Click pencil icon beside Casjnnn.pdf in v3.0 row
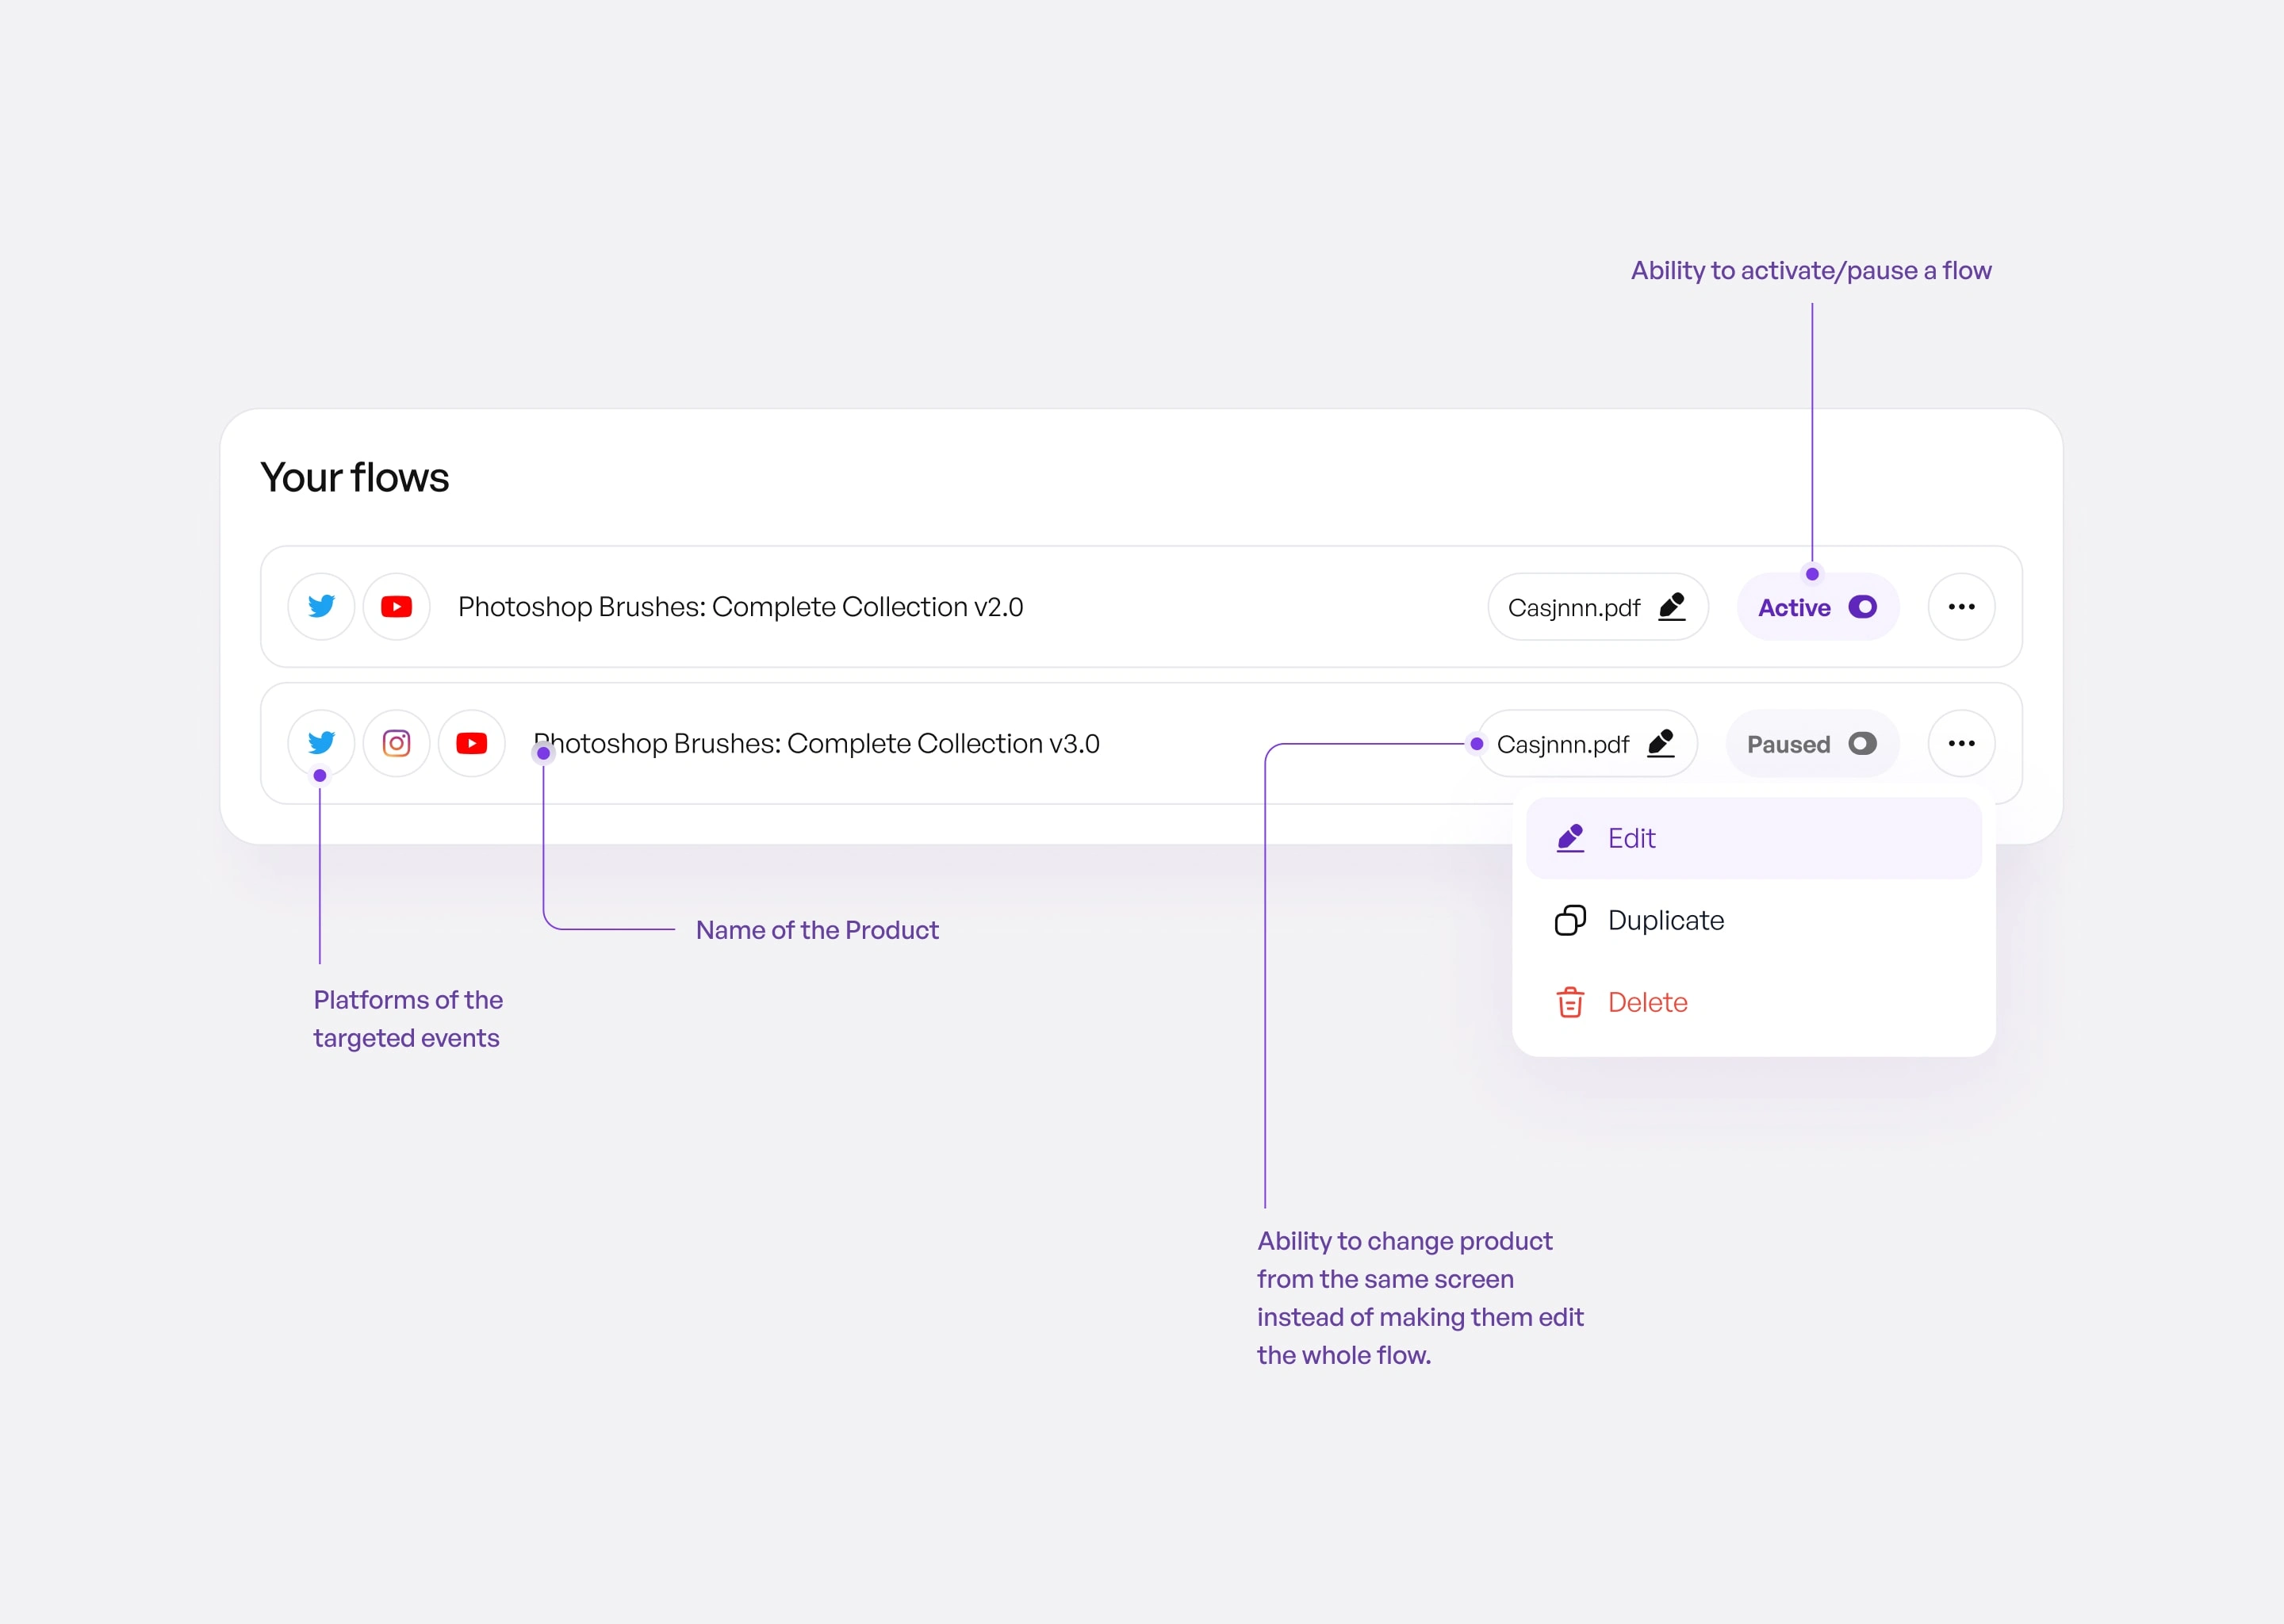This screenshot has width=2284, height=1624. click(x=1661, y=743)
